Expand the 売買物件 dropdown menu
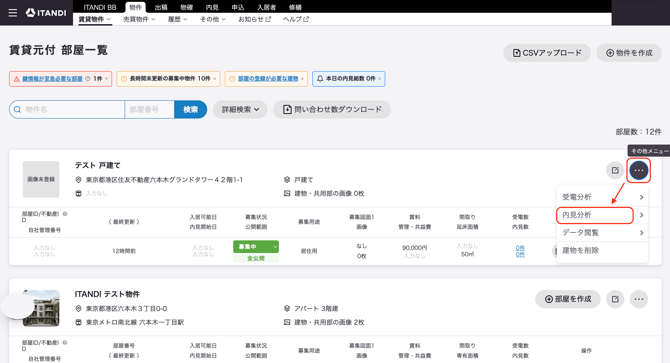Image resolution: width=670 pixels, height=363 pixels. [x=139, y=19]
